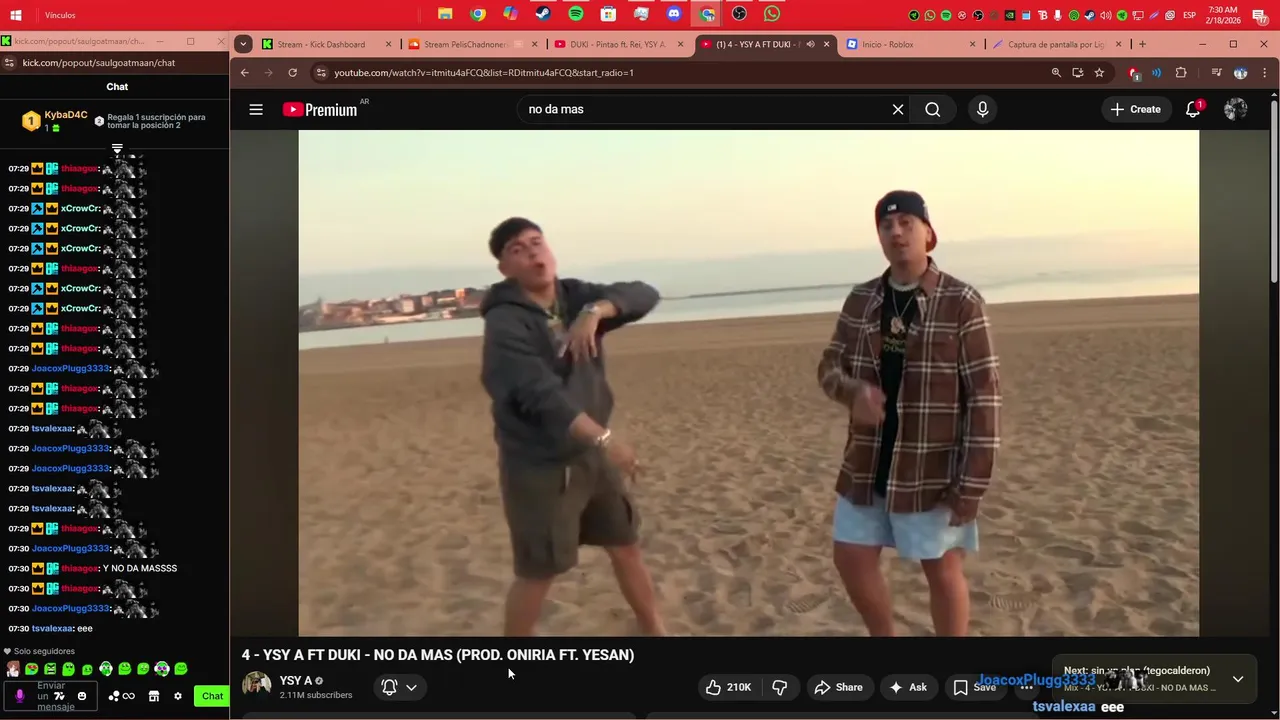Open more actions three-dot menu under video
The width and height of the screenshot is (1280, 720).
[x=1026, y=687]
